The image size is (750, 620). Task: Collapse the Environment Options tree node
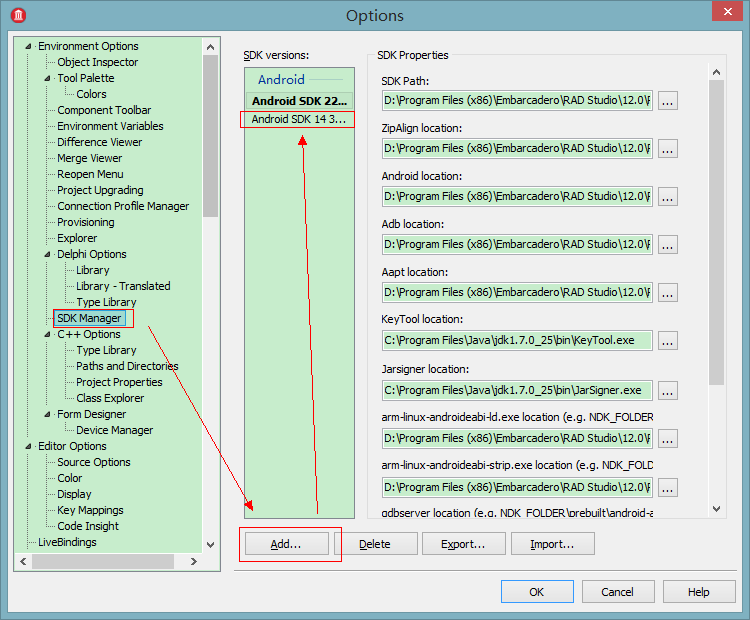(x=28, y=46)
